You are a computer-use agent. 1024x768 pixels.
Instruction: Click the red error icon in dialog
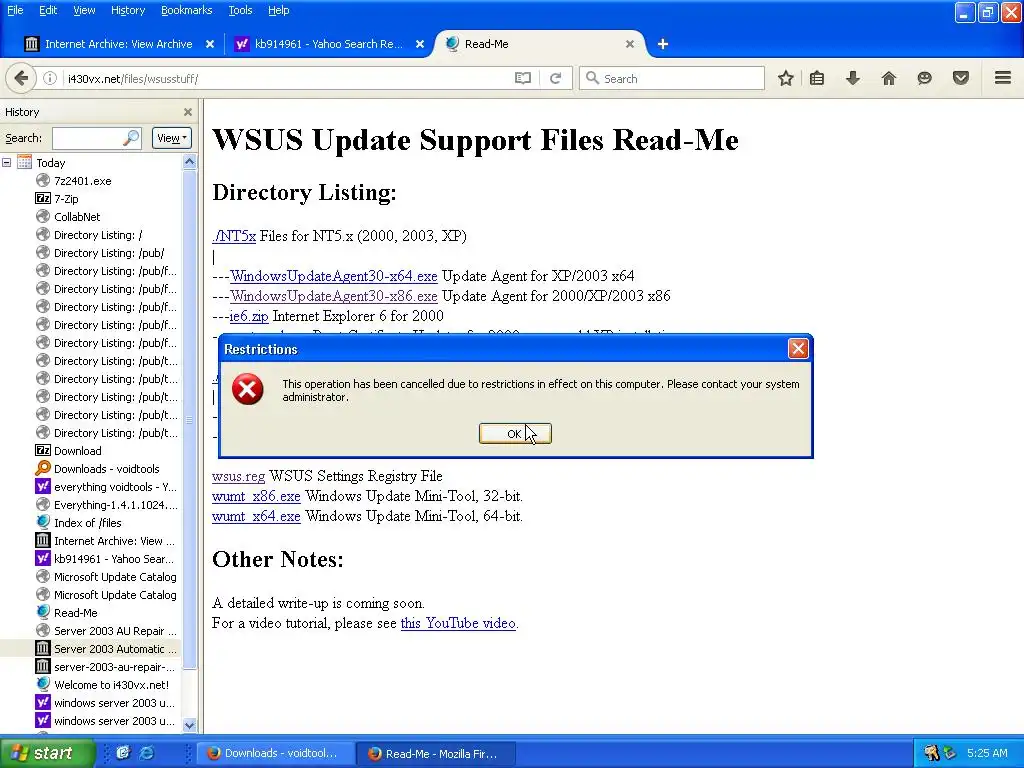coord(248,389)
